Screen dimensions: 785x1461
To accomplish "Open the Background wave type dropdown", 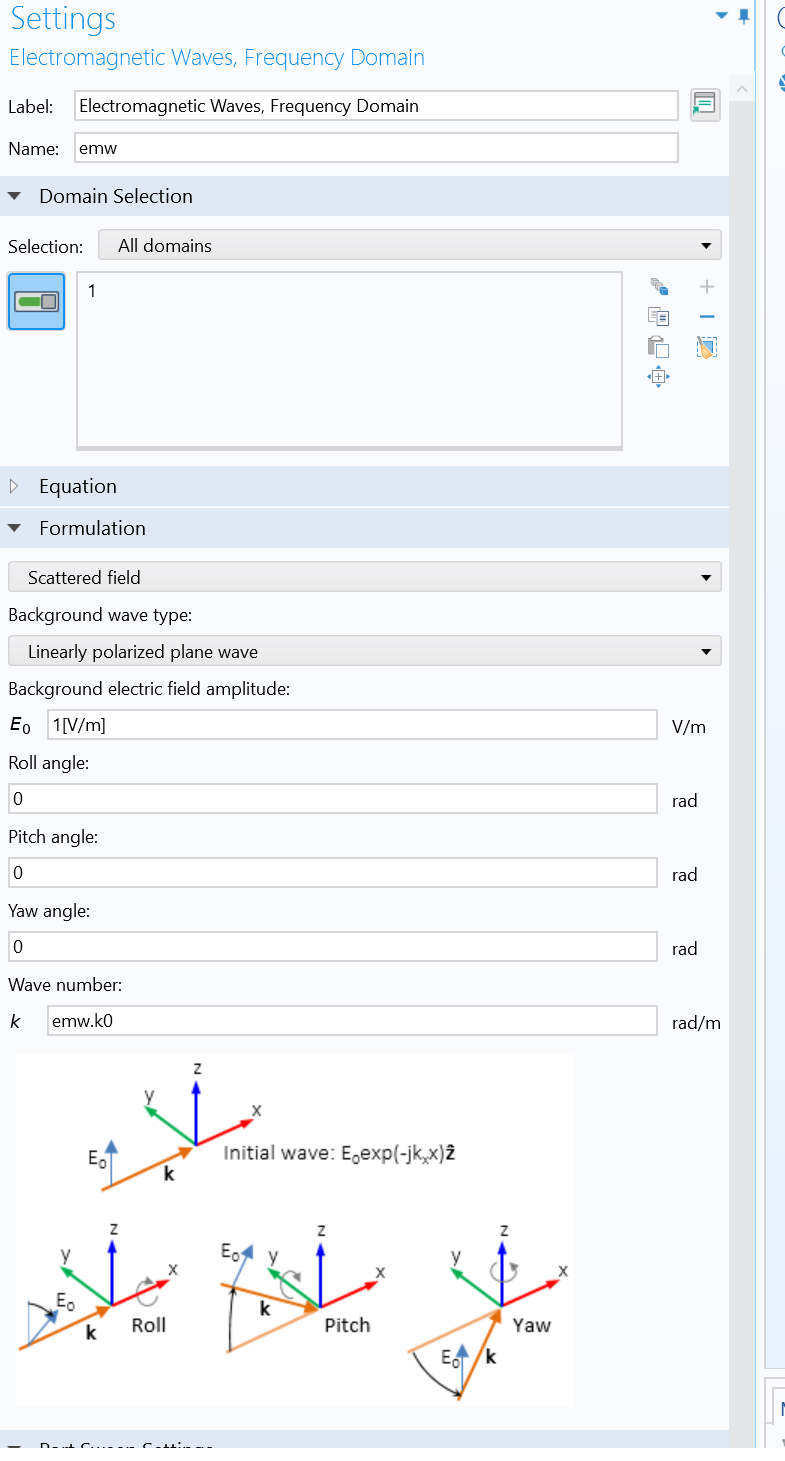I will coord(364,652).
